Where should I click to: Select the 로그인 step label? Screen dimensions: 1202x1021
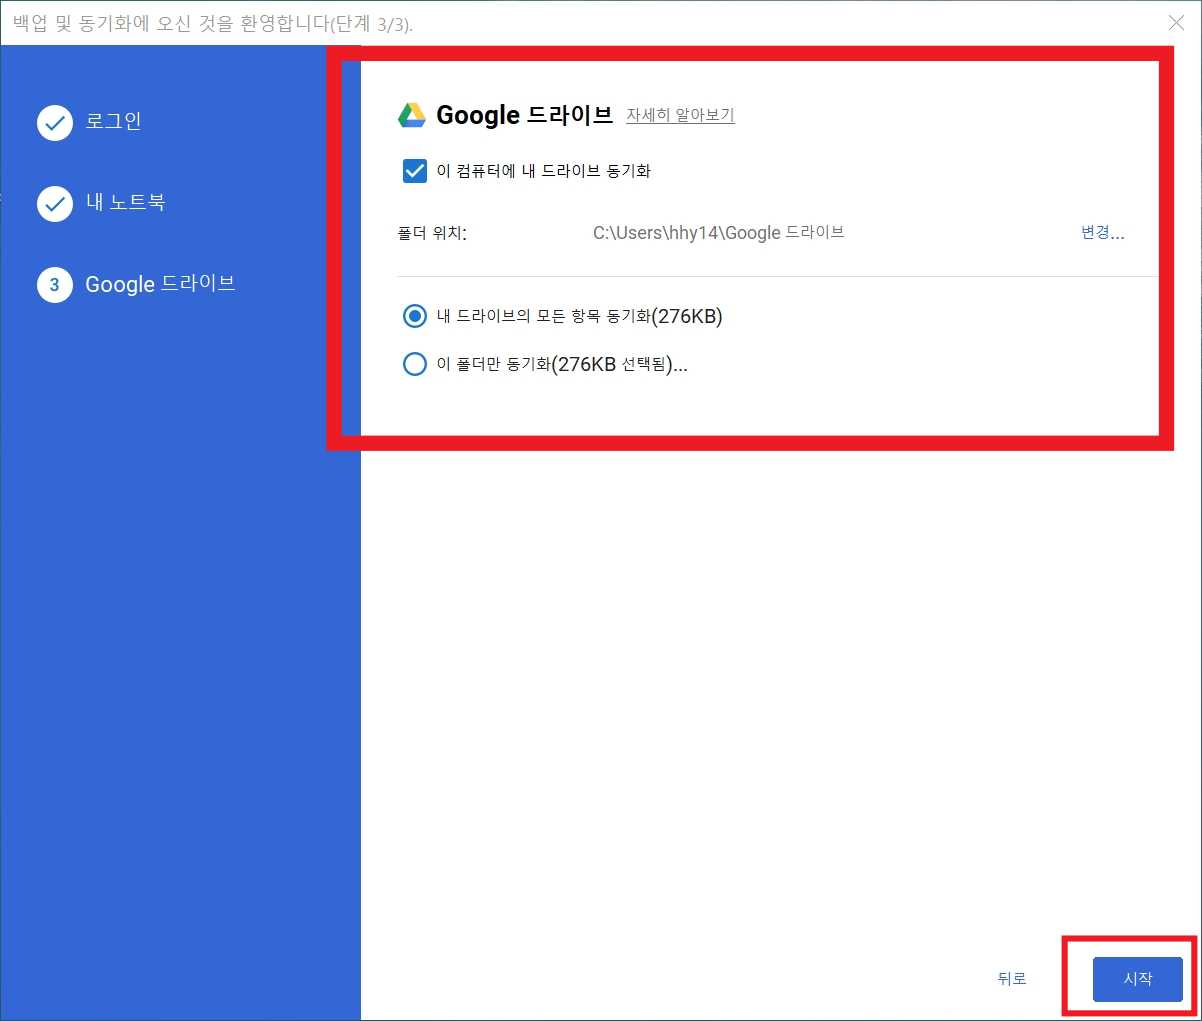pyautogui.click(x=113, y=121)
